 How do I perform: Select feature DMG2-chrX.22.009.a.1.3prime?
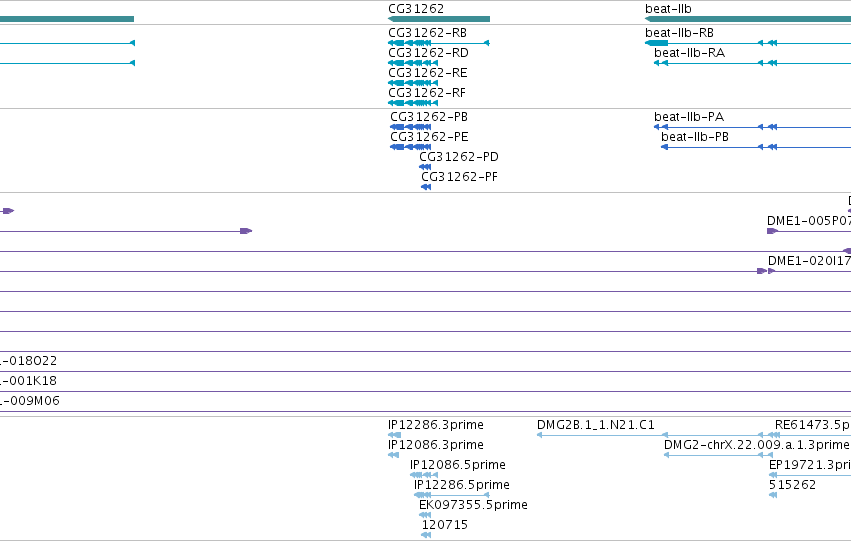coord(757,445)
